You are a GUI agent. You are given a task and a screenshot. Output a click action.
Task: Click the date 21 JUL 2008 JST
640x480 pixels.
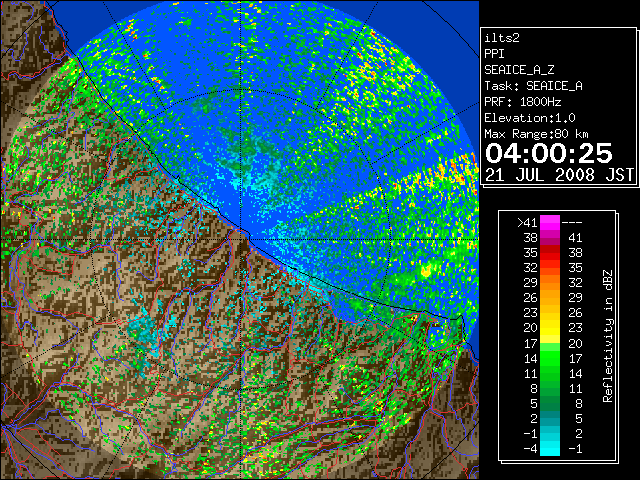click(x=559, y=175)
